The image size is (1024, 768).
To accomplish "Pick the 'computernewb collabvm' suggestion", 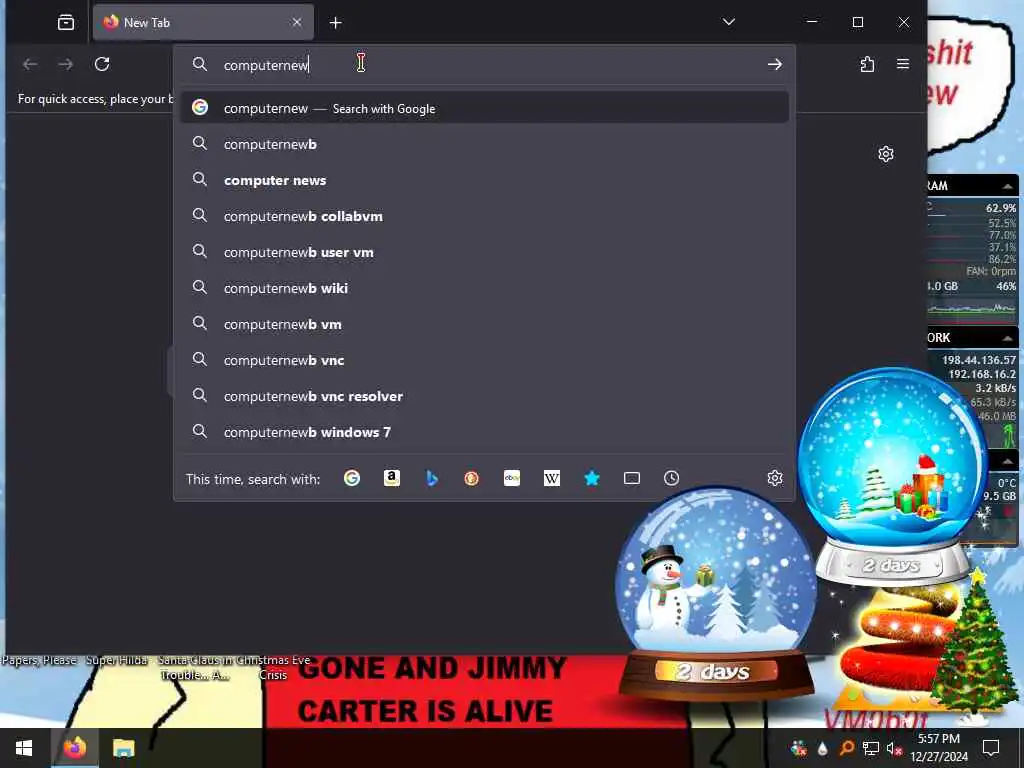I will click(485, 216).
